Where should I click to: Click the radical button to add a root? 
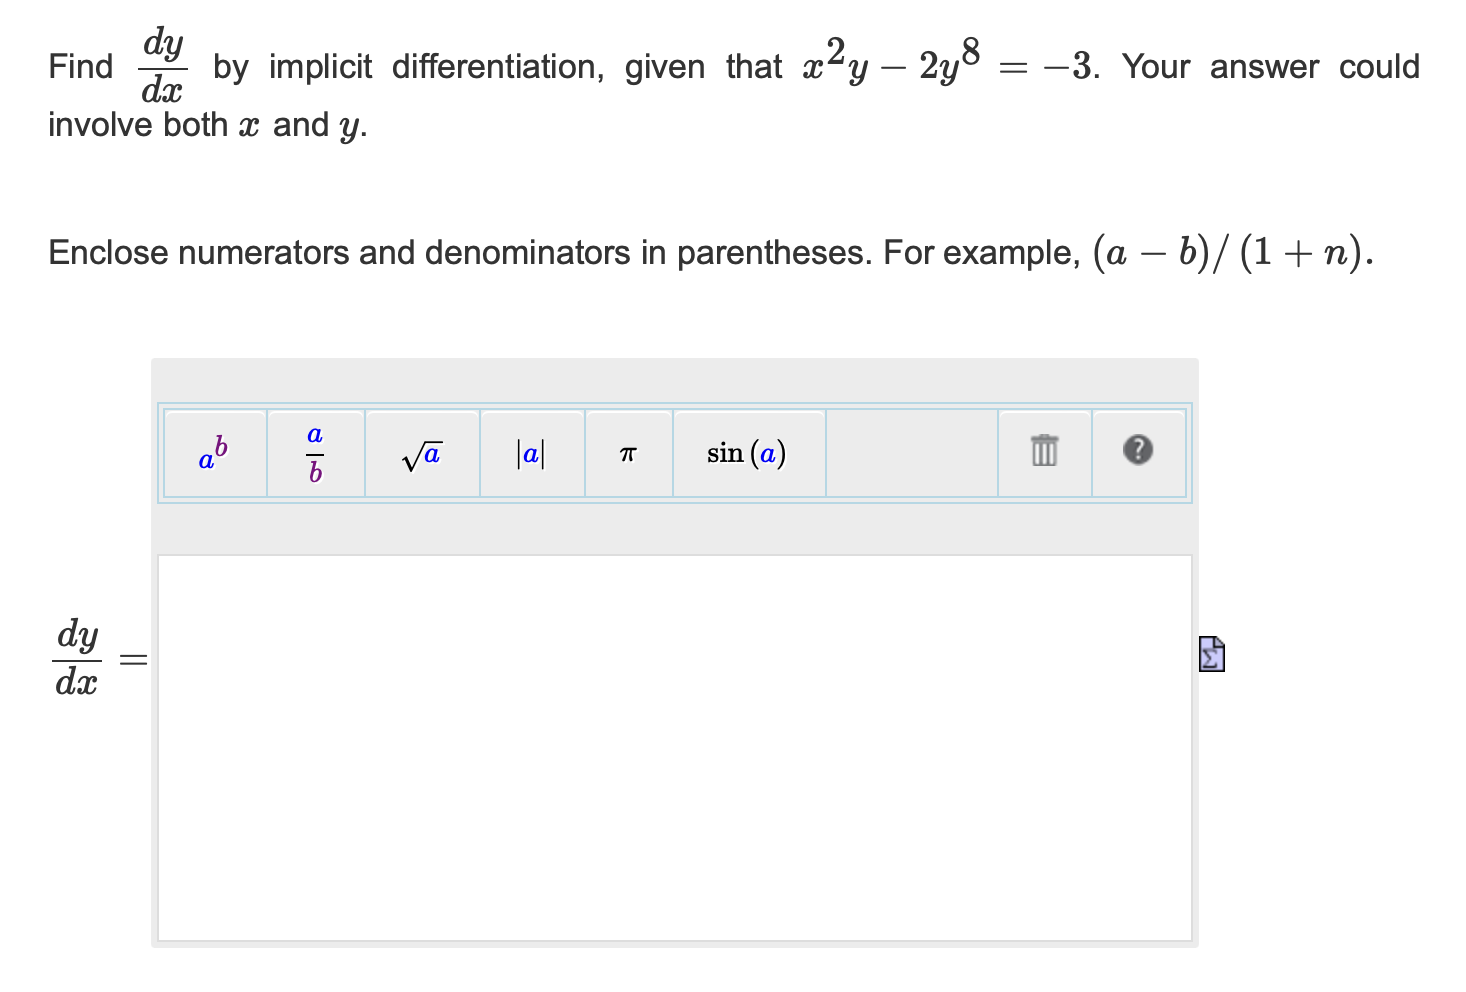click(421, 452)
